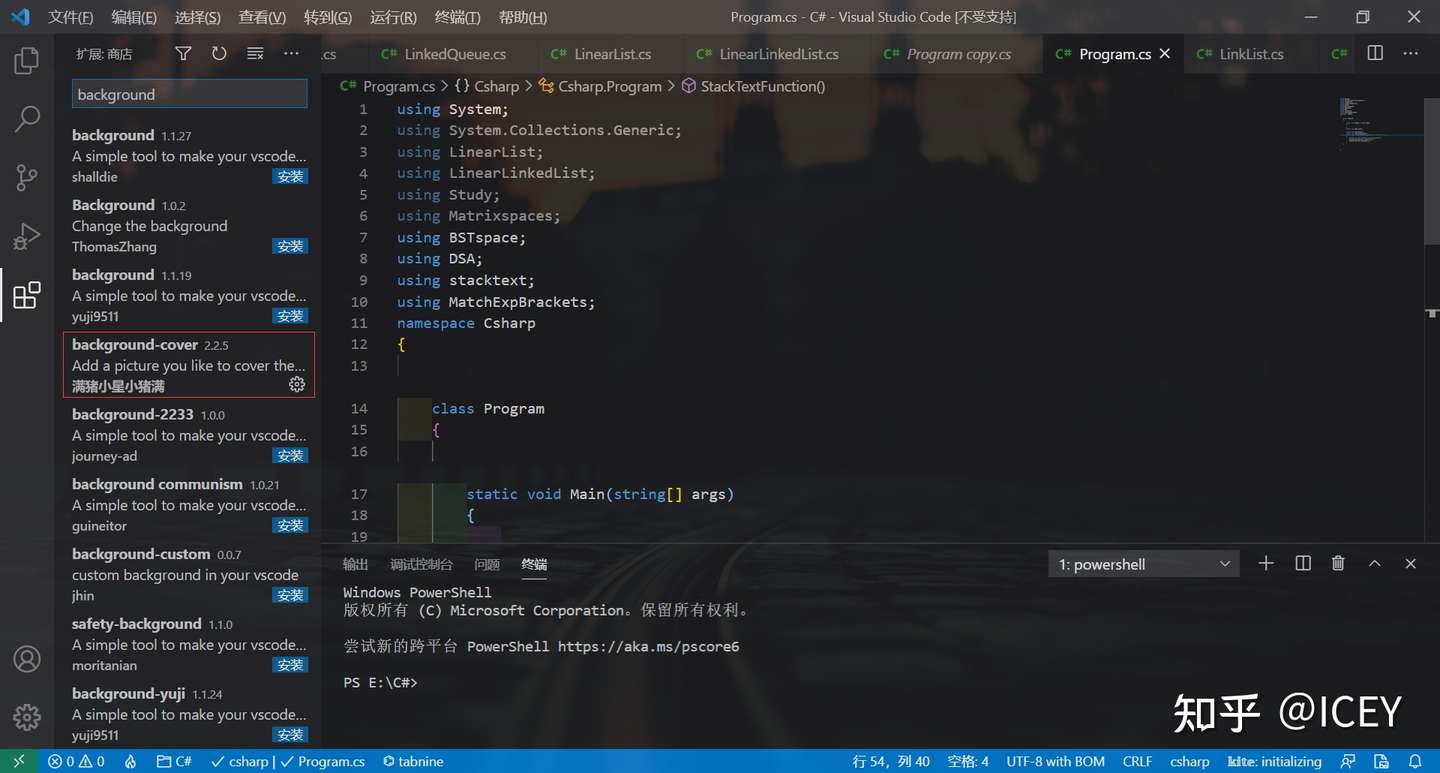Screen dimensions: 1440x773
Task: Close the Program.cs tab
Action: 1165,54
